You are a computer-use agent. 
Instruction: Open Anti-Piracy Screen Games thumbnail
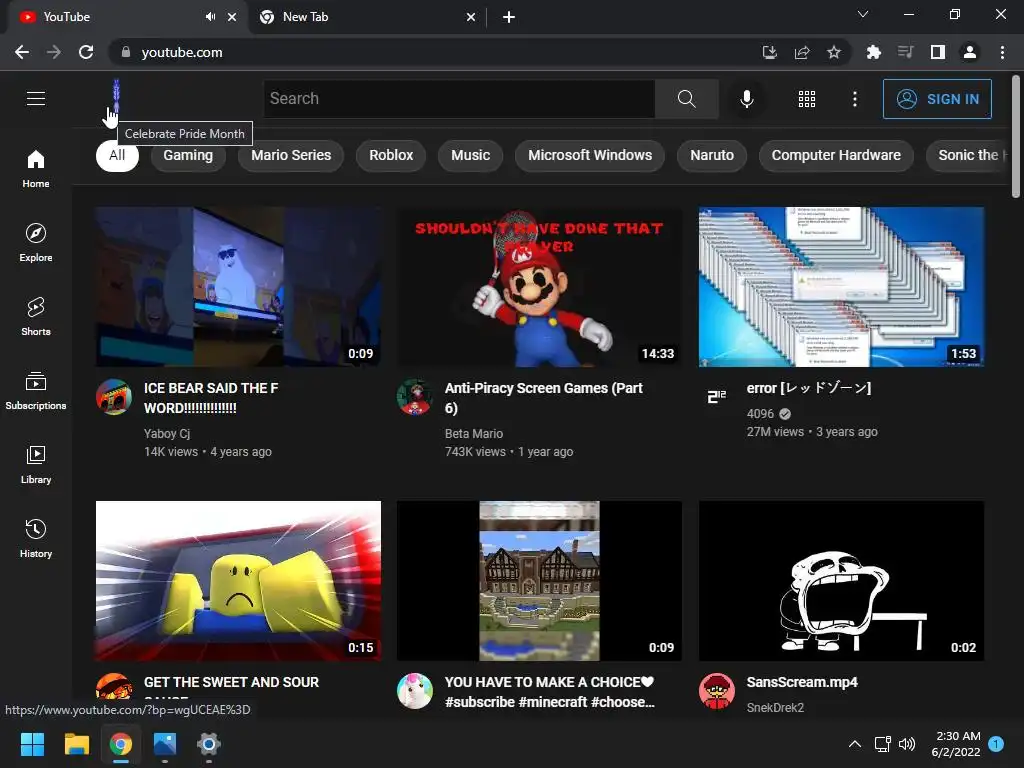[539, 287]
